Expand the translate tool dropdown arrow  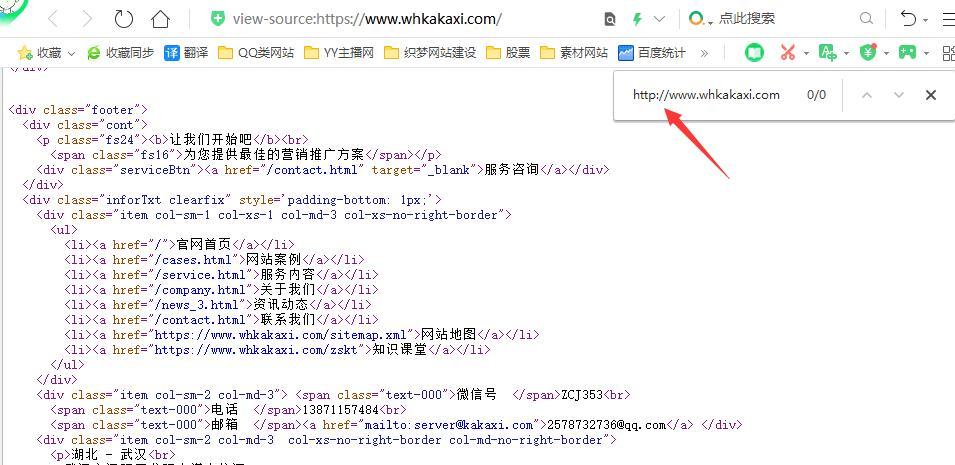click(x=846, y=54)
